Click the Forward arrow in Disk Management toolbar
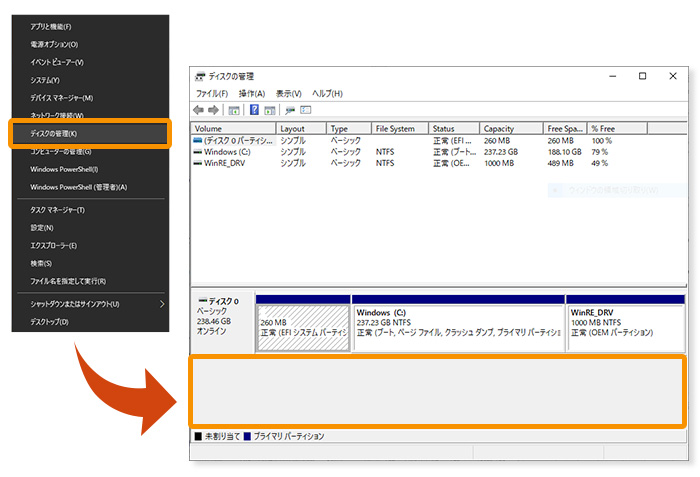 pos(213,110)
